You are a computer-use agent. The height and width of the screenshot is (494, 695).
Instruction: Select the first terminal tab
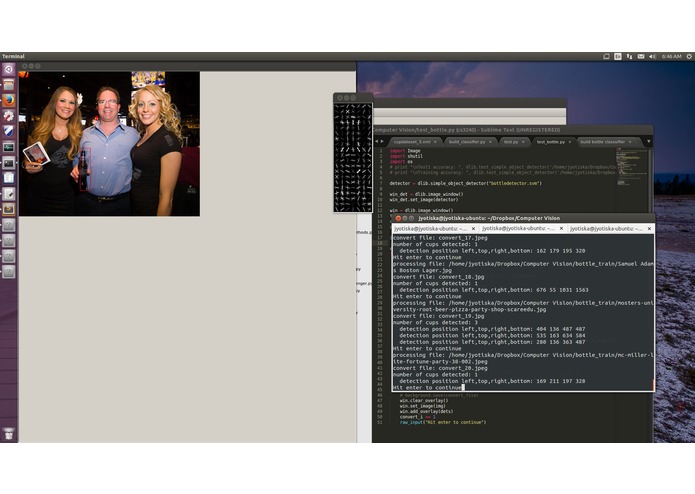(435, 229)
